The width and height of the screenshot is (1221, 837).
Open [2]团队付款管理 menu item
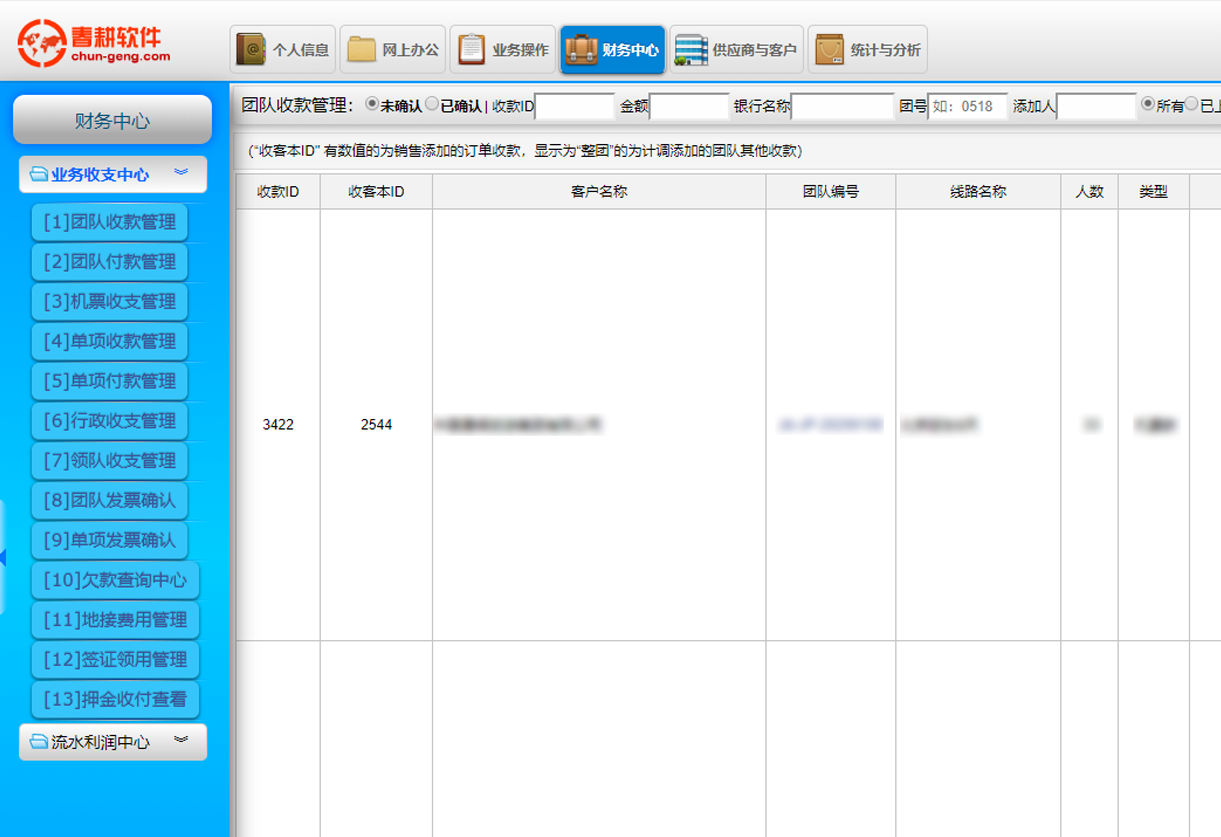(x=110, y=262)
